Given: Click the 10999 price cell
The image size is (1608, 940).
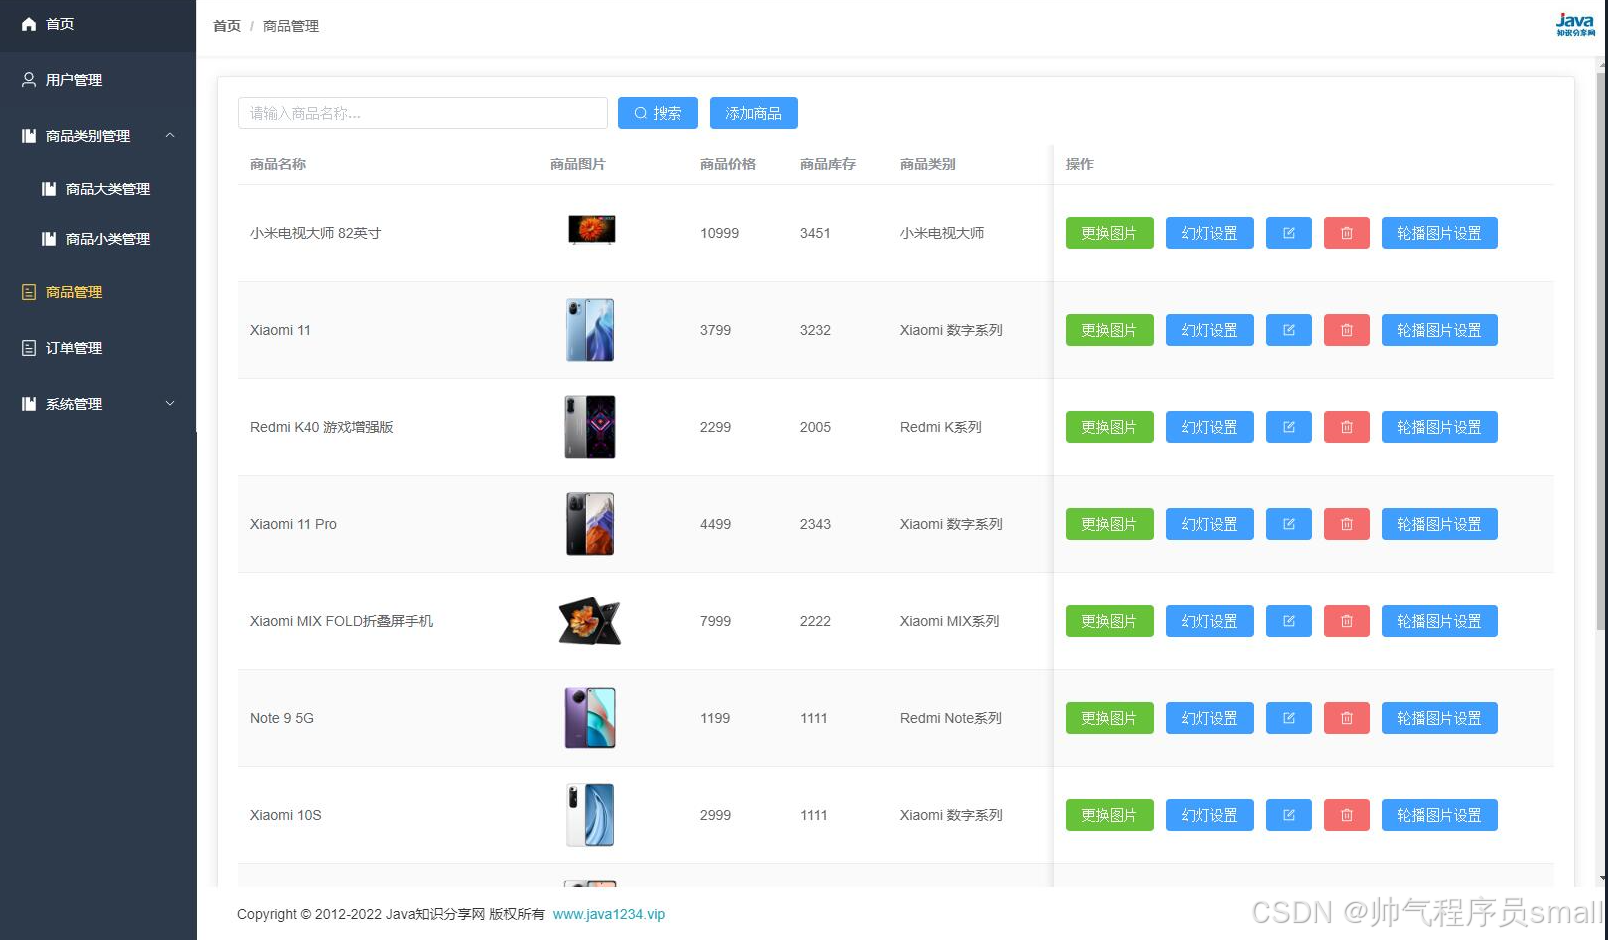Looking at the screenshot, I should pos(719,233).
